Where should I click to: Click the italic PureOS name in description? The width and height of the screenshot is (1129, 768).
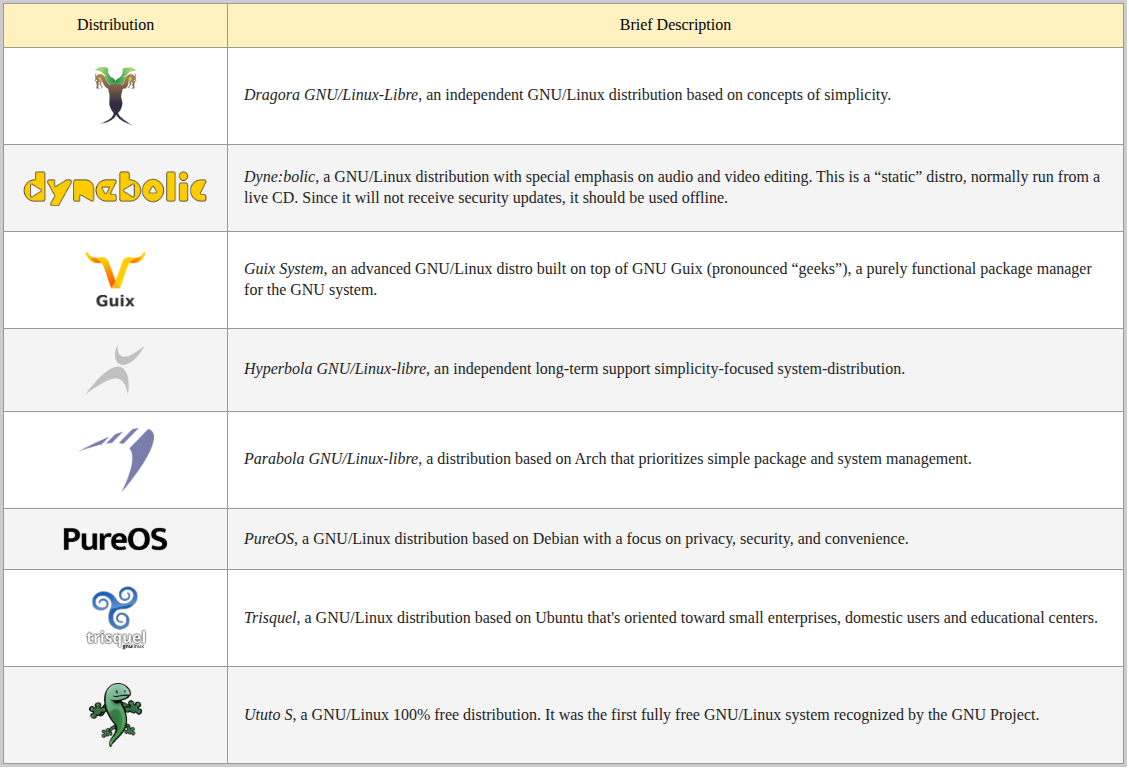(269, 539)
